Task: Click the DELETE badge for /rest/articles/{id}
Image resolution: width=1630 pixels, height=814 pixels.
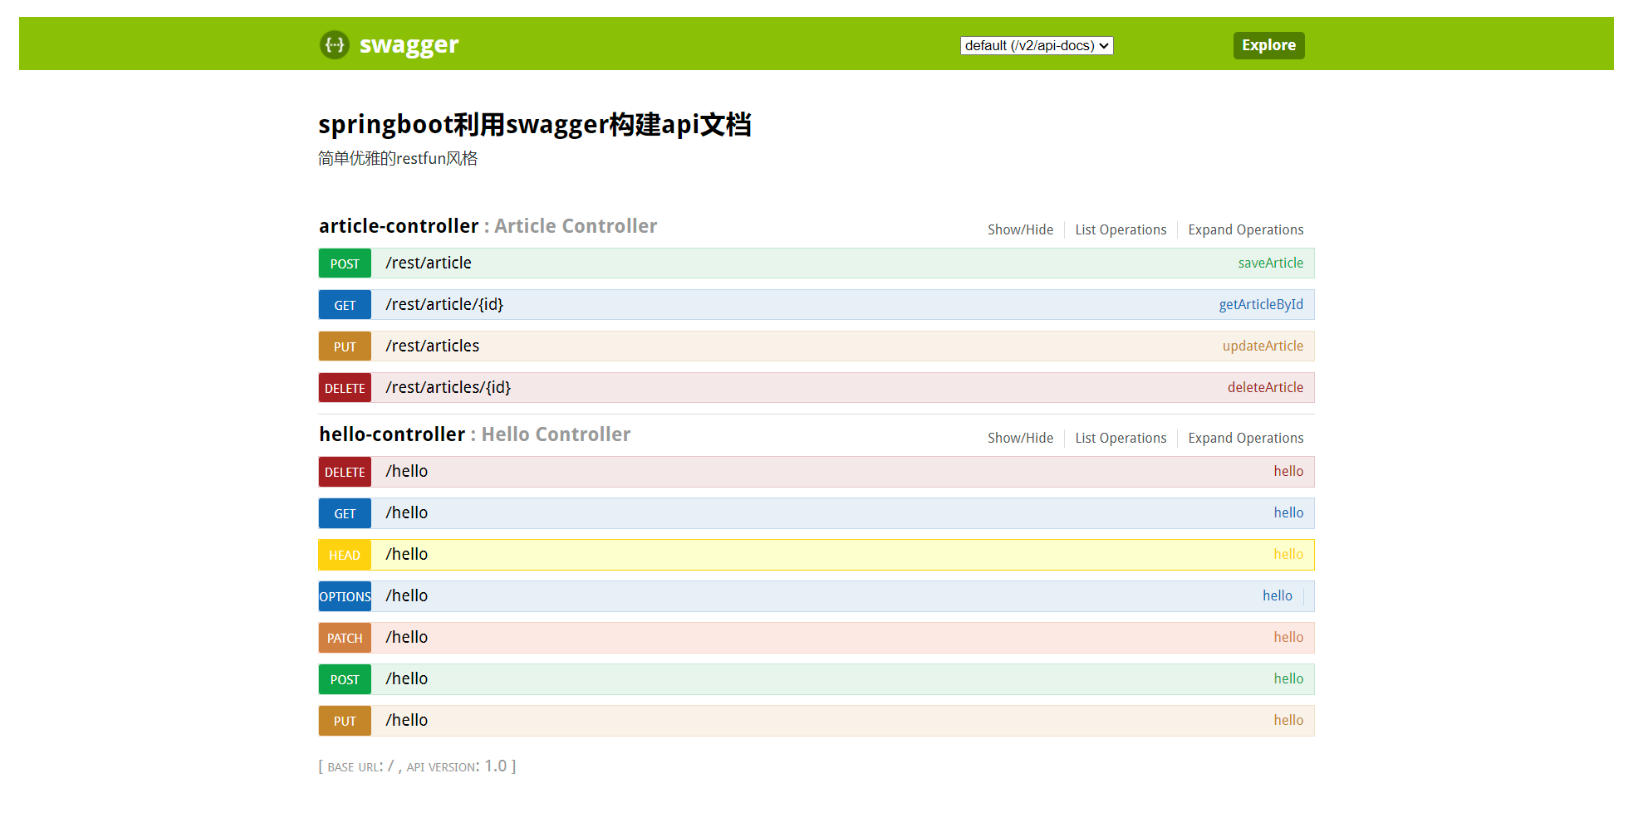Action: pos(345,389)
